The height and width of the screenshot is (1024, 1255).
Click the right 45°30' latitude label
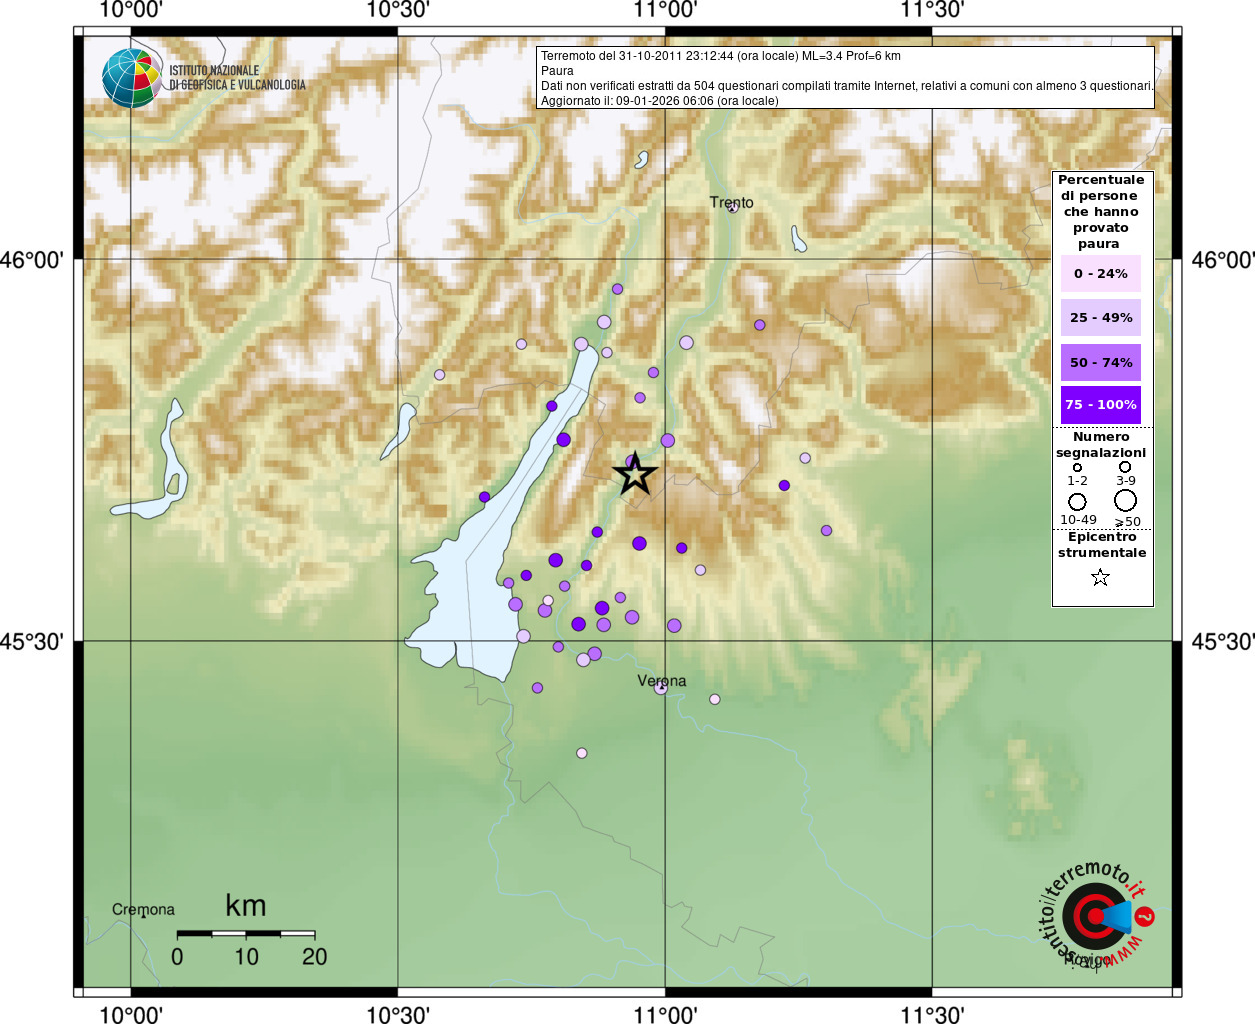pyautogui.click(x=1223, y=641)
